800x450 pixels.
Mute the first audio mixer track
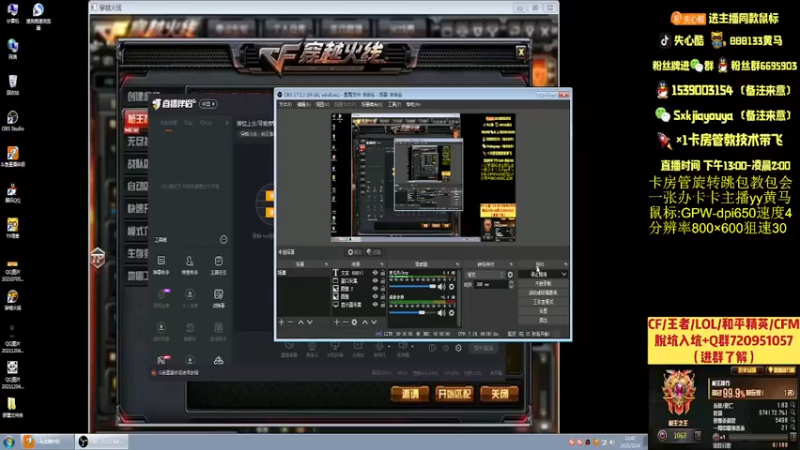point(441,287)
